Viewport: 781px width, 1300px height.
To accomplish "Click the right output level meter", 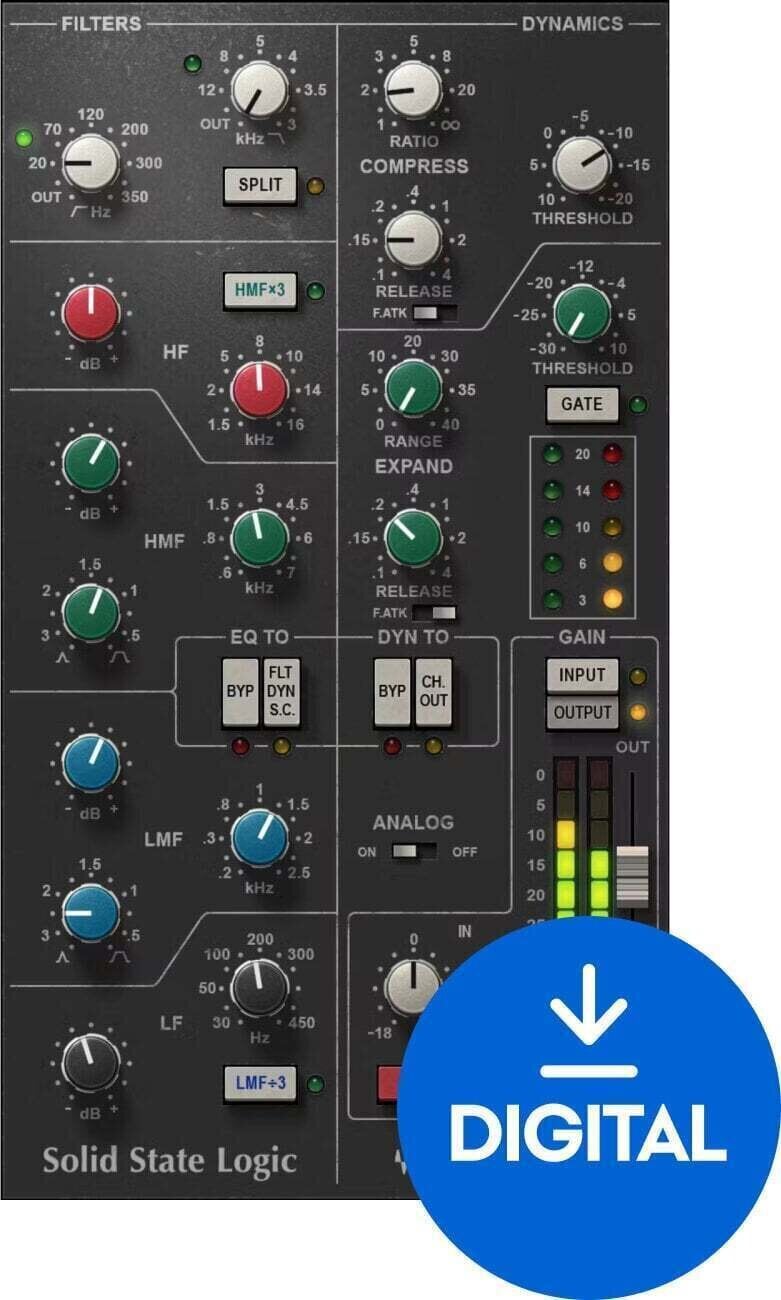I will pyautogui.click(x=598, y=838).
